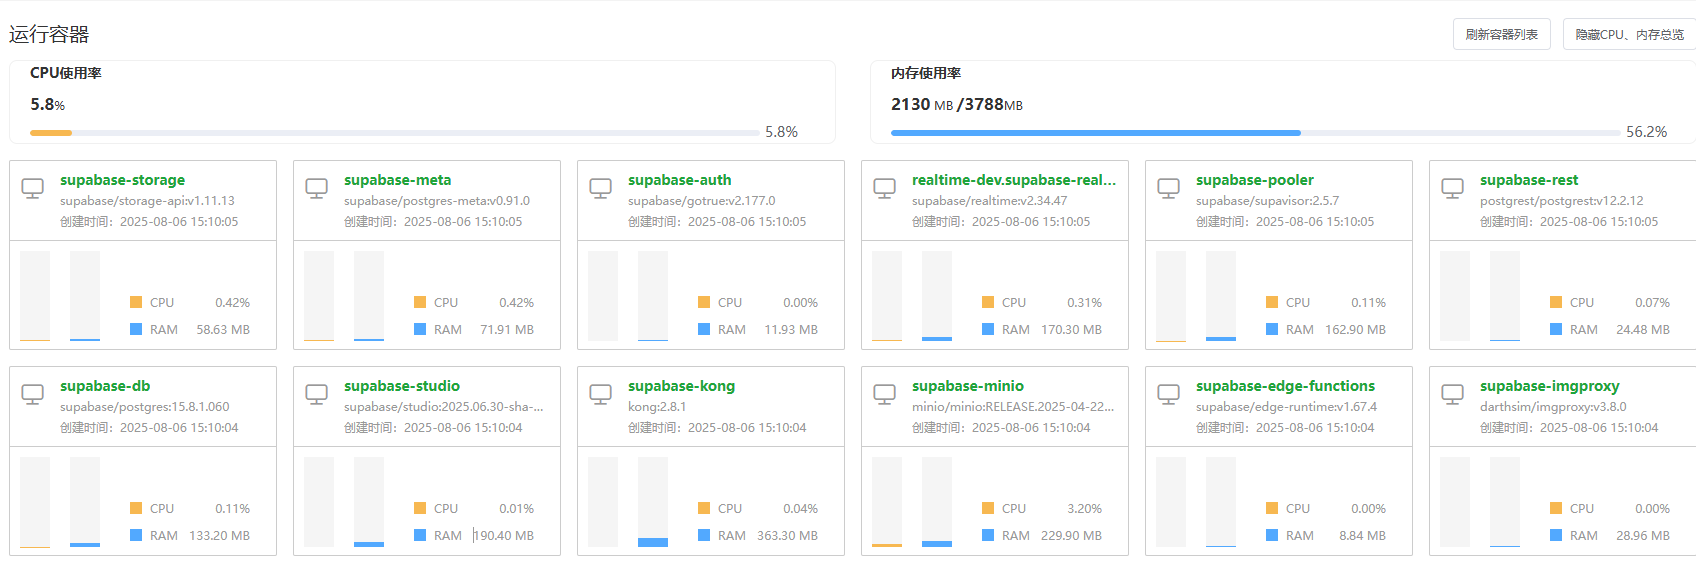The image size is (1696, 569).
Task: Click the image name supabase/gotrue:v2.177.0
Action: pyautogui.click(x=701, y=201)
